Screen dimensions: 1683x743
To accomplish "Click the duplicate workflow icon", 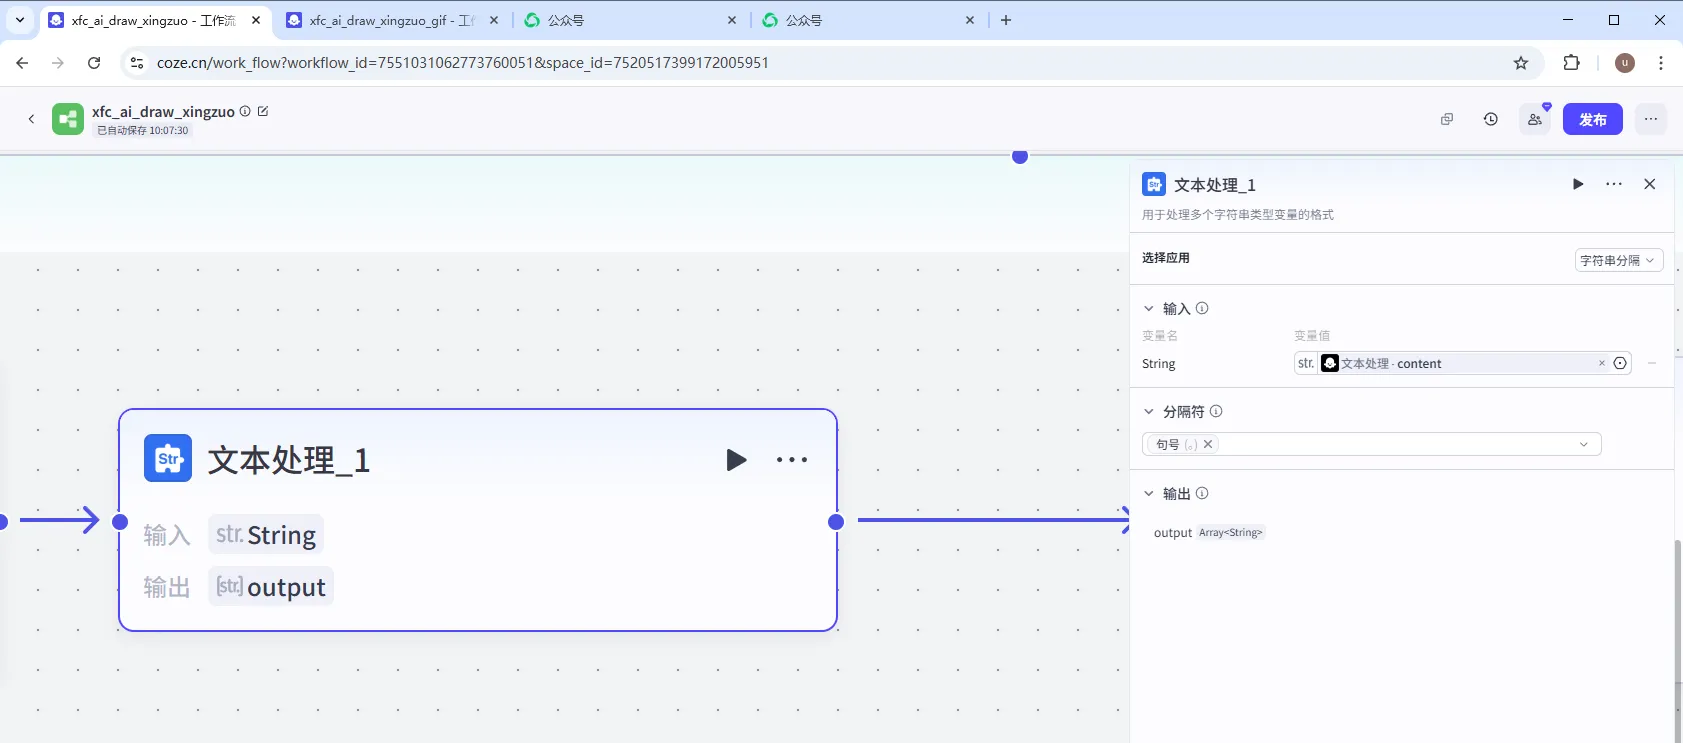I will (1446, 119).
